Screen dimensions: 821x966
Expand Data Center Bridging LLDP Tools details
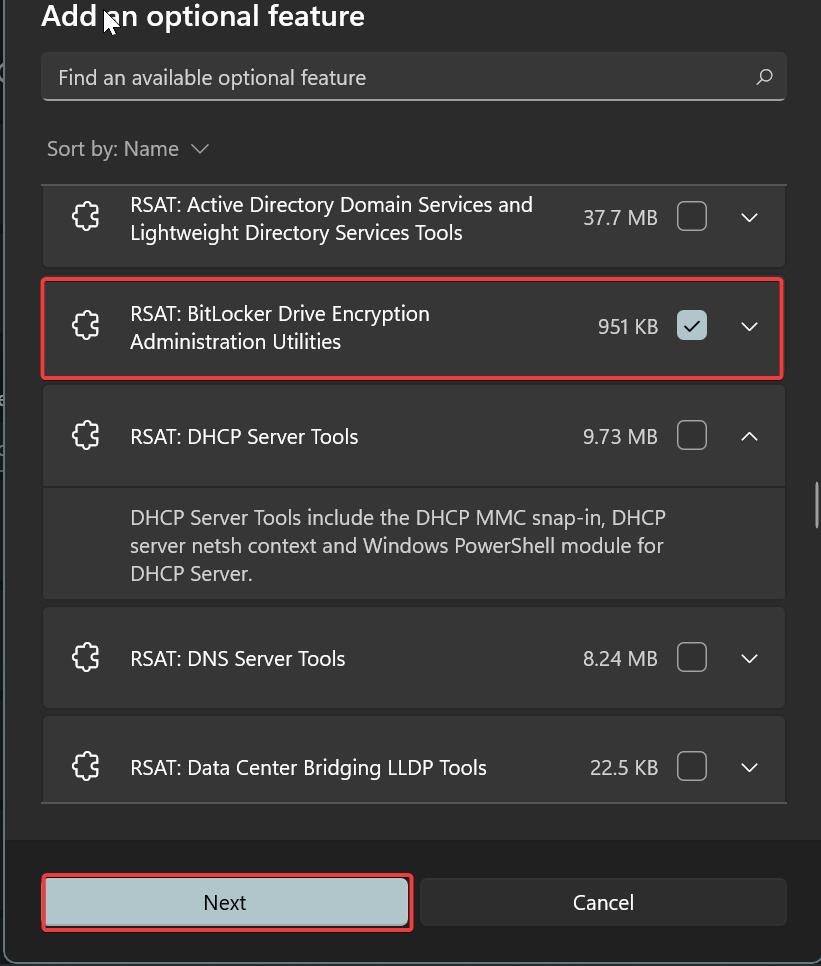point(749,766)
